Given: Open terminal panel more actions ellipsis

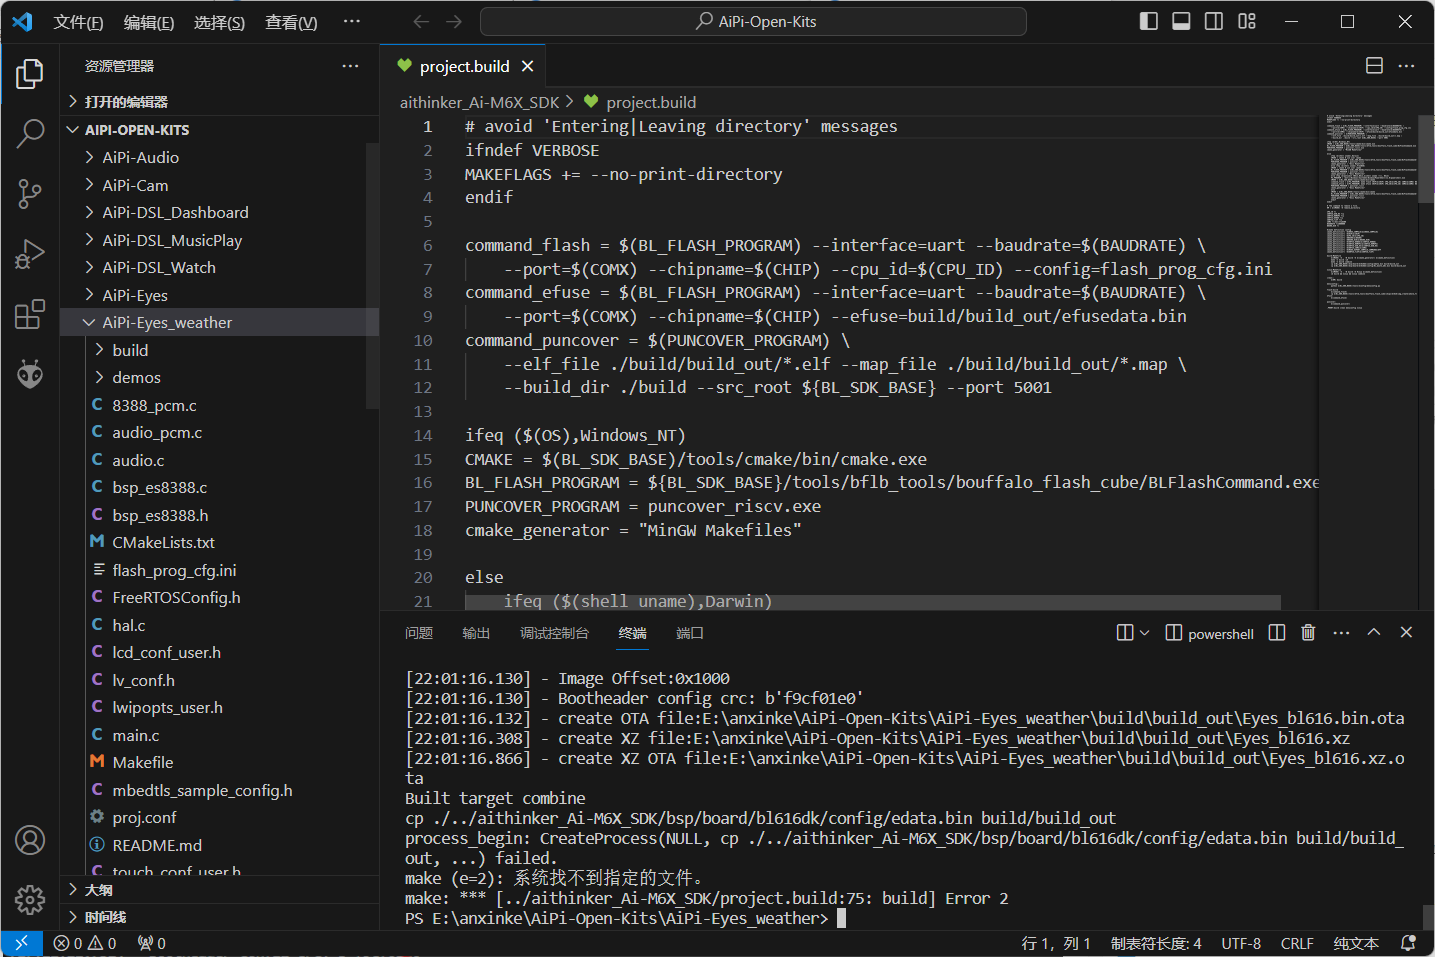Looking at the screenshot, I should (x=1341, y=633).
